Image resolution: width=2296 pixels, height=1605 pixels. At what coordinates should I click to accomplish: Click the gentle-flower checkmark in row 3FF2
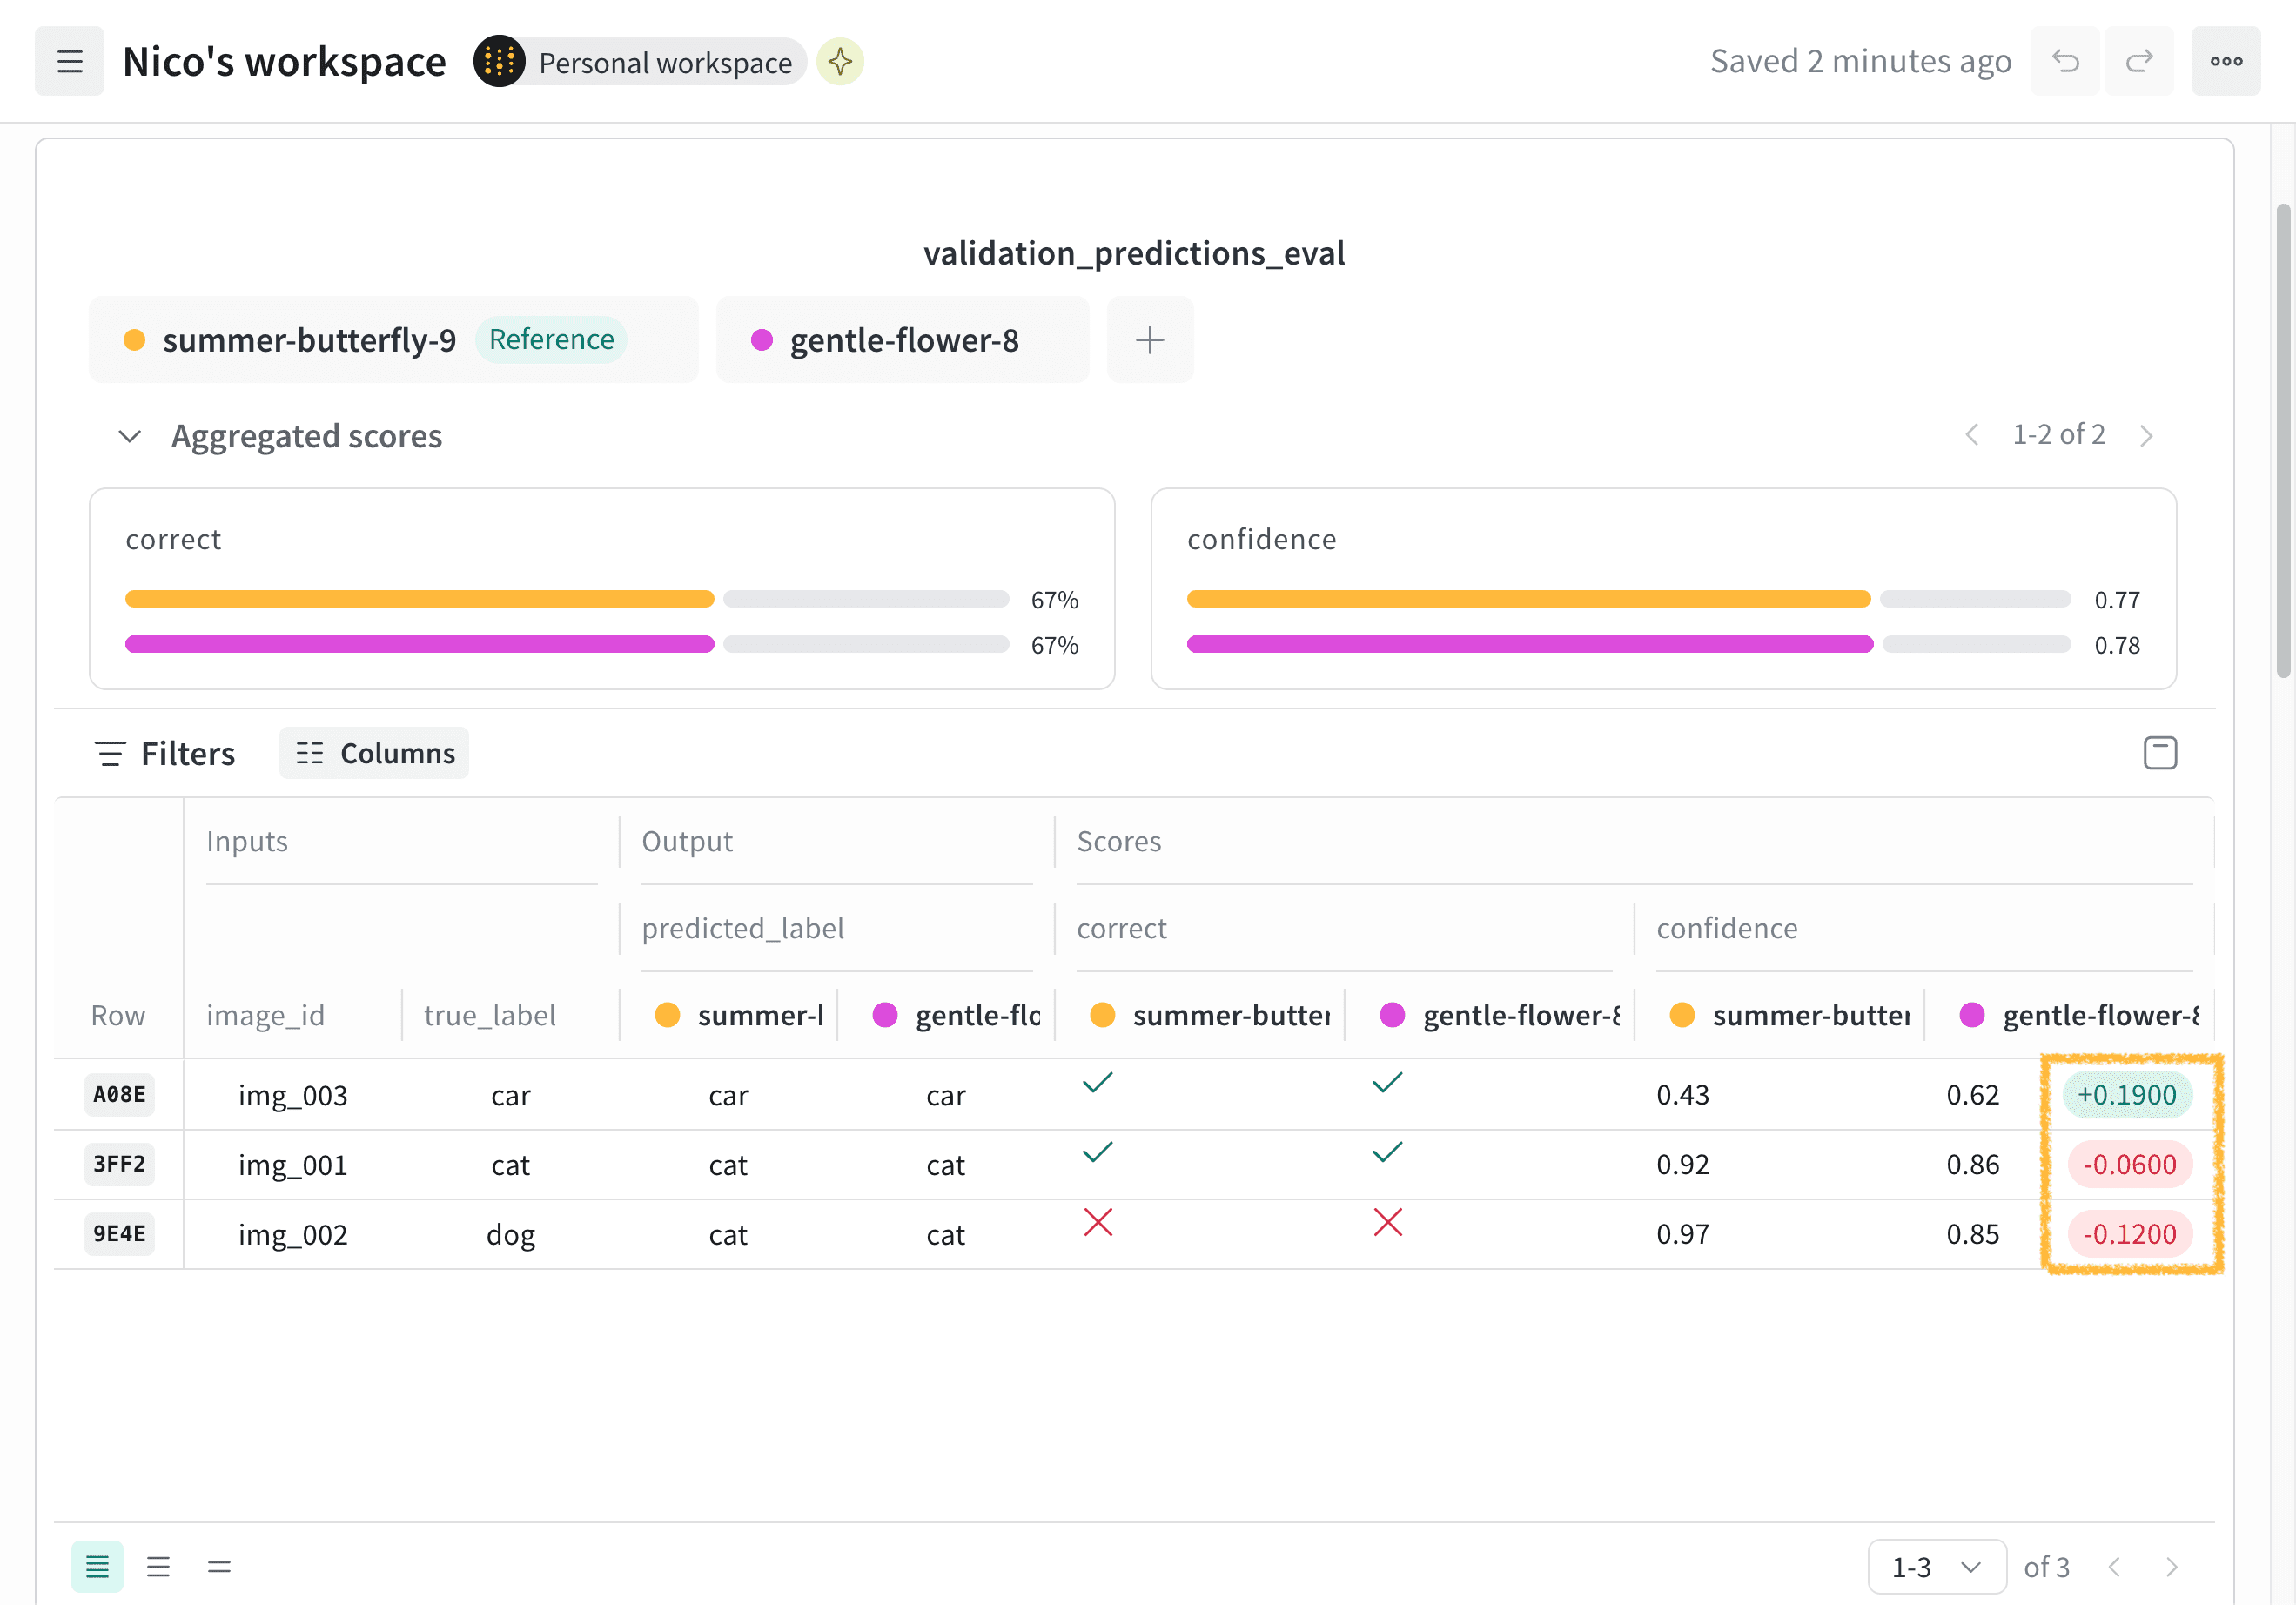(x=1388, y=1152)
